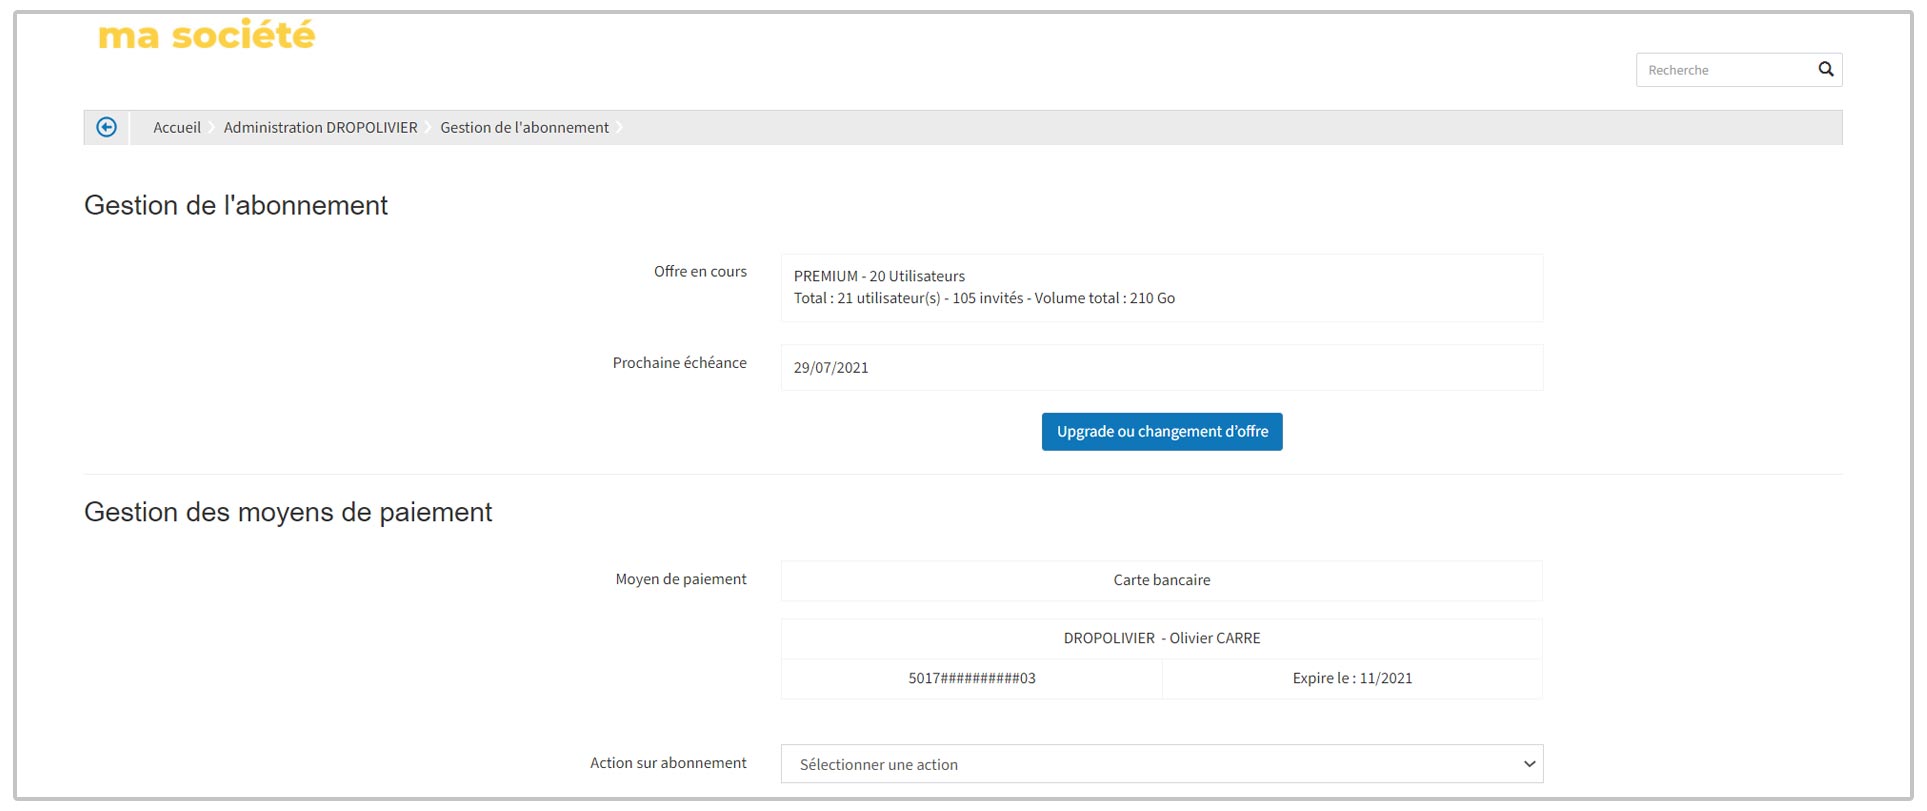The height and width of the screenshot is (811, 1927).
Task: Click the 'Action sur abonnement' label
Action: pyautogui.click(x=668, y=763)
